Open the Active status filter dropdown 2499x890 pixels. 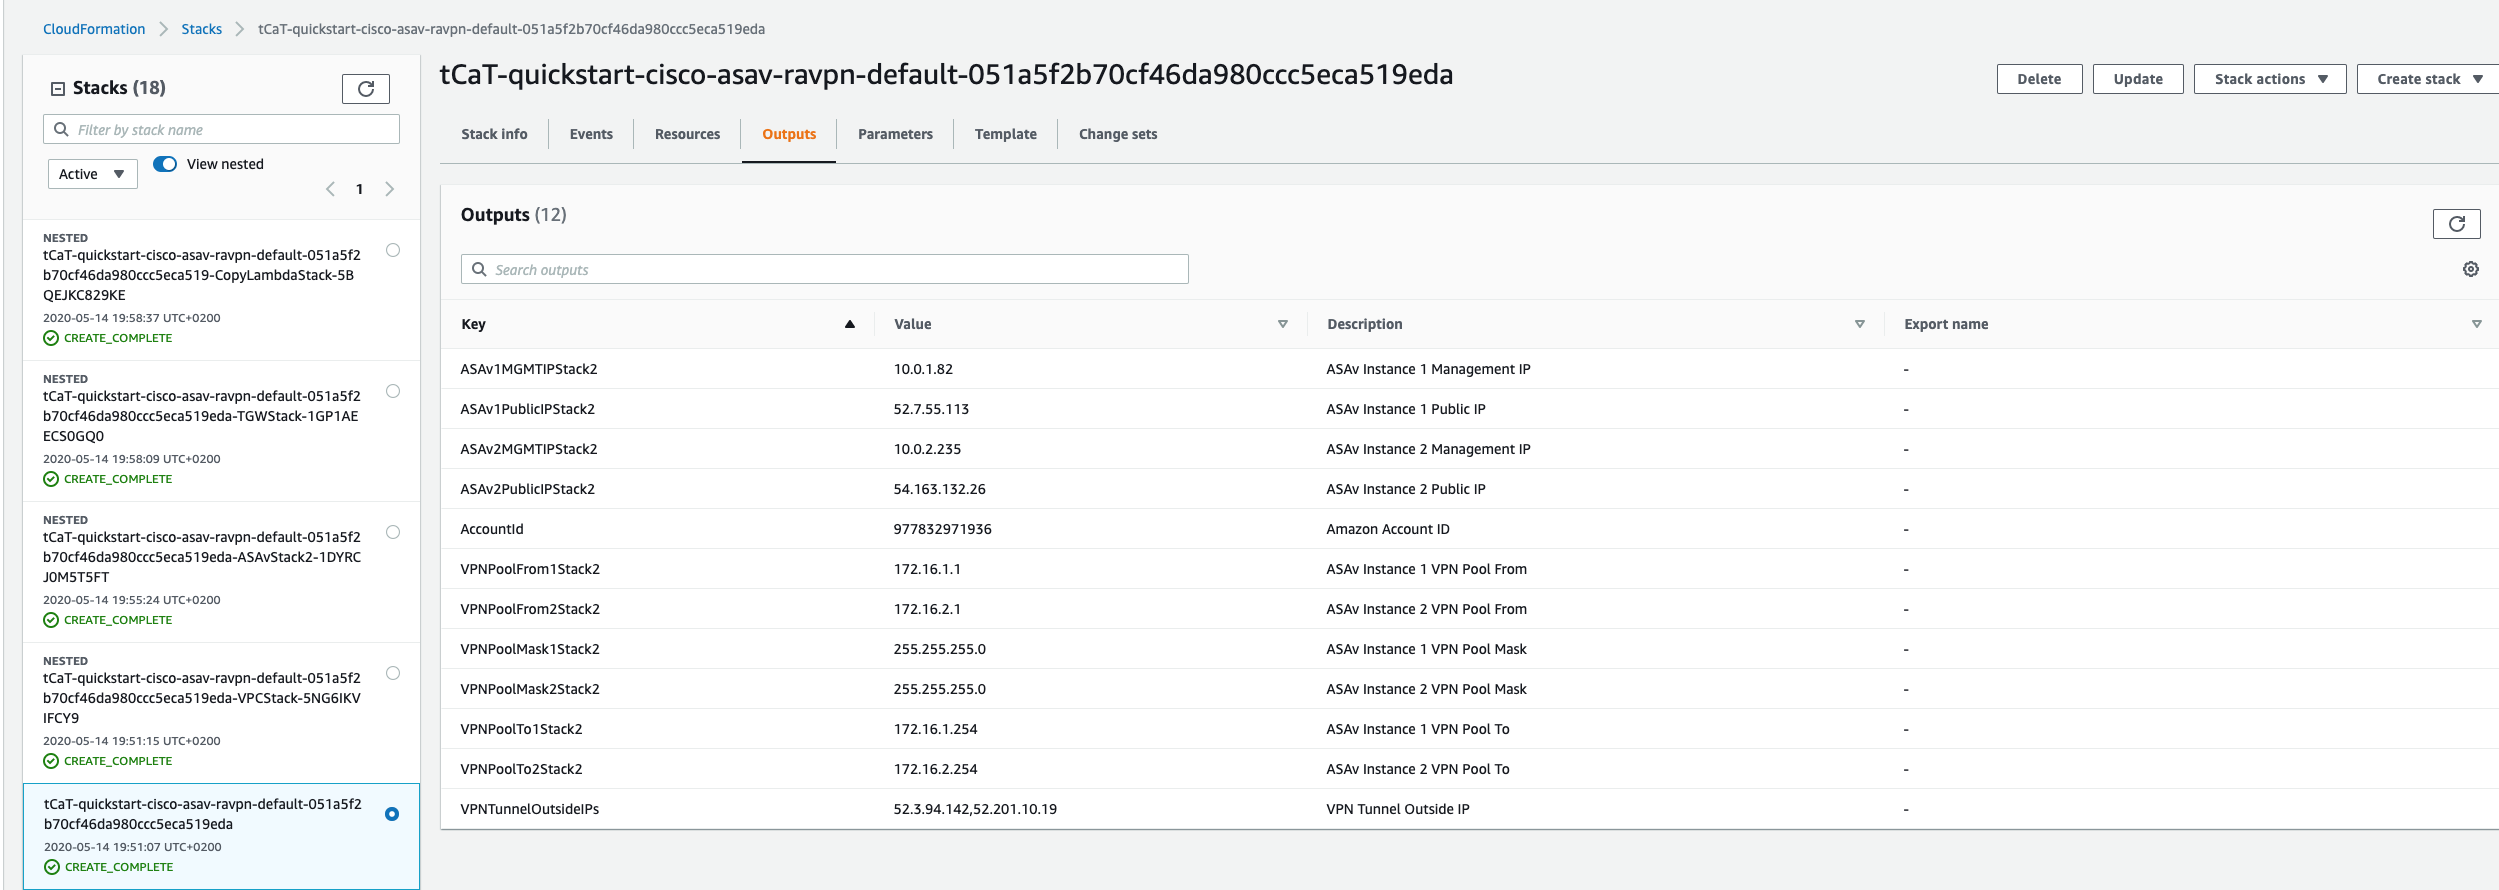[92, 174]
